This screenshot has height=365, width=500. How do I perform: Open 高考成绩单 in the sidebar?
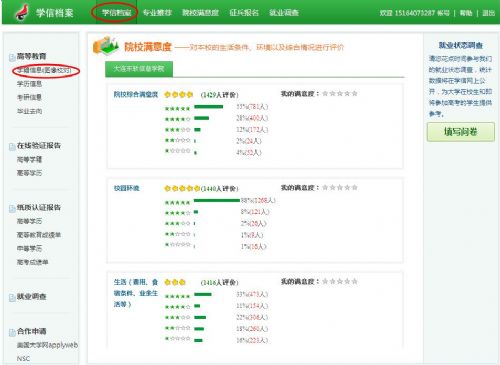32,262
